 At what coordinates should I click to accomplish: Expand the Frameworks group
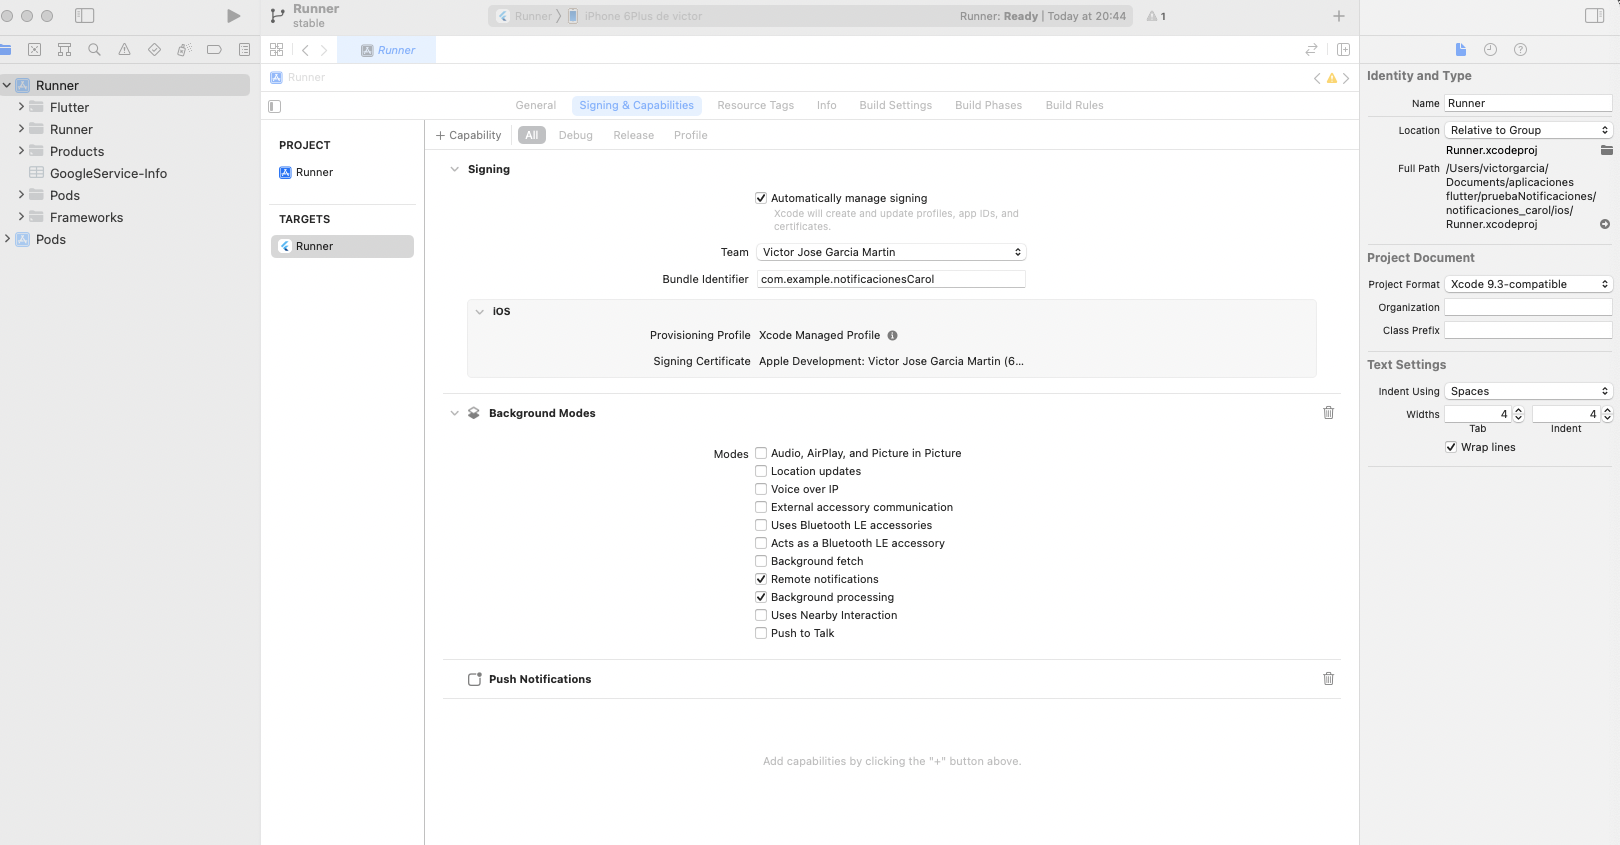(x=21, y=217)
